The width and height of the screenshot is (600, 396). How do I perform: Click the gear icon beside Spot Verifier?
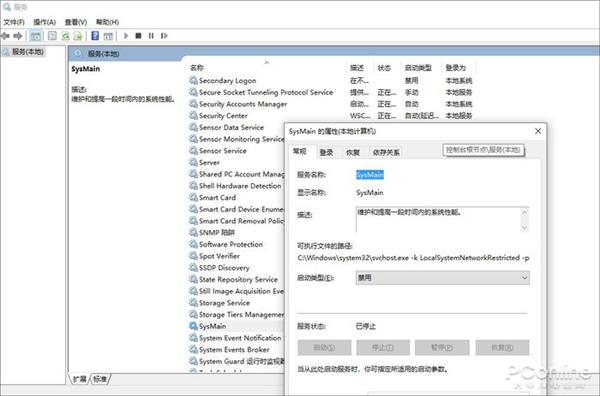[193, 256]
